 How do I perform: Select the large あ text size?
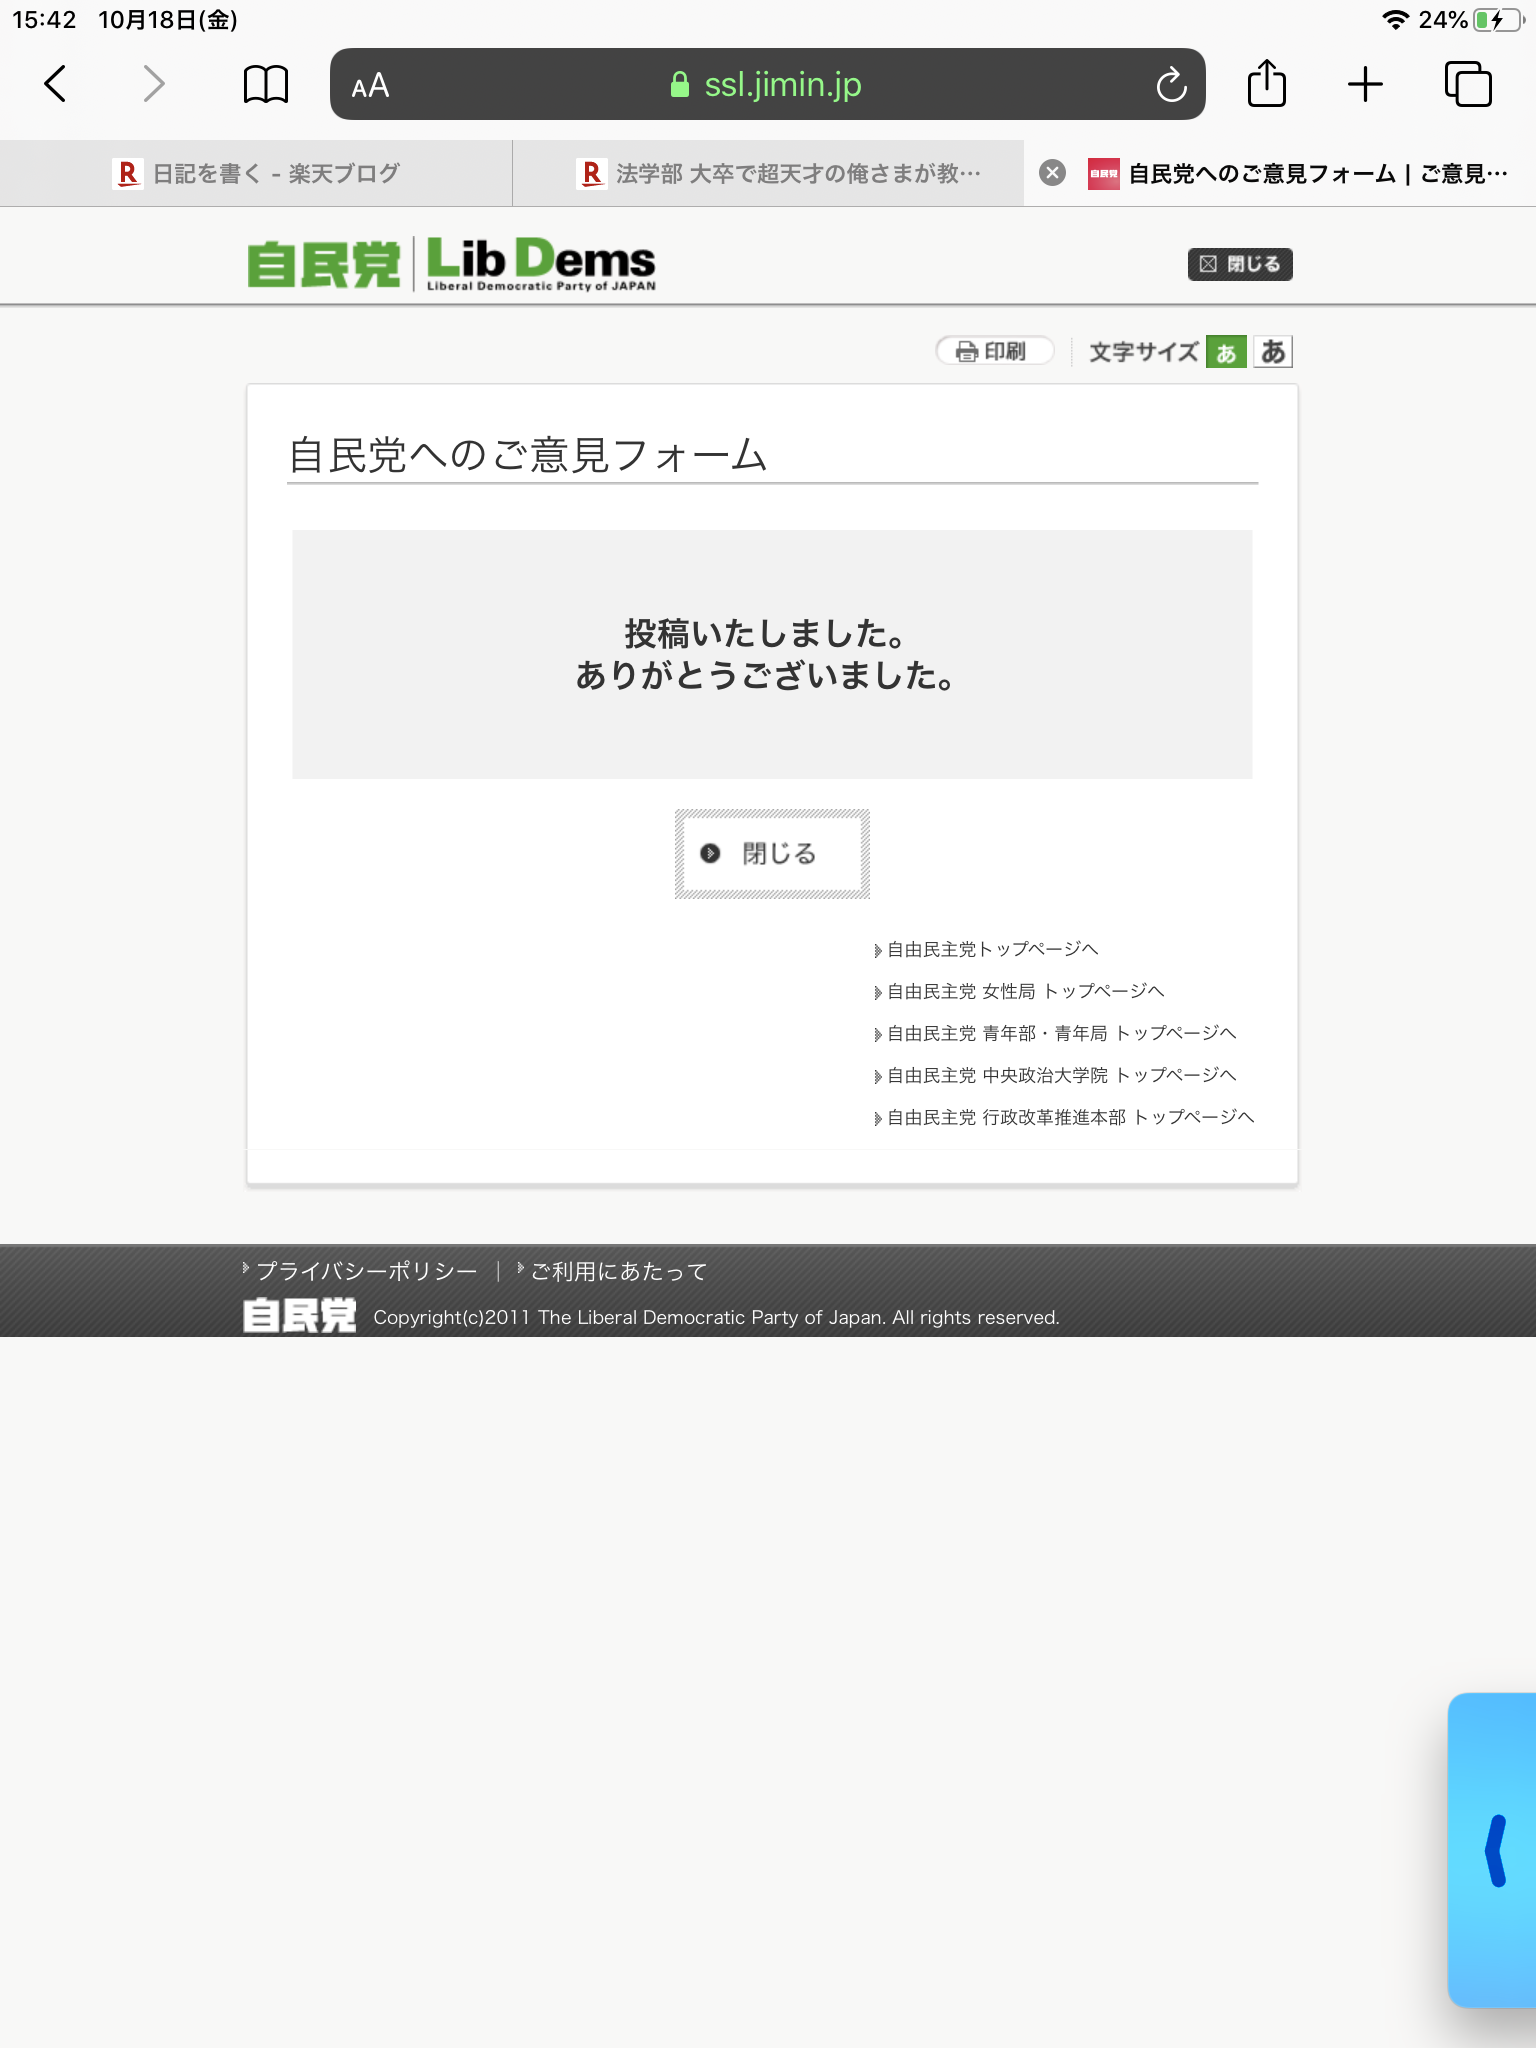point(1273,352)
